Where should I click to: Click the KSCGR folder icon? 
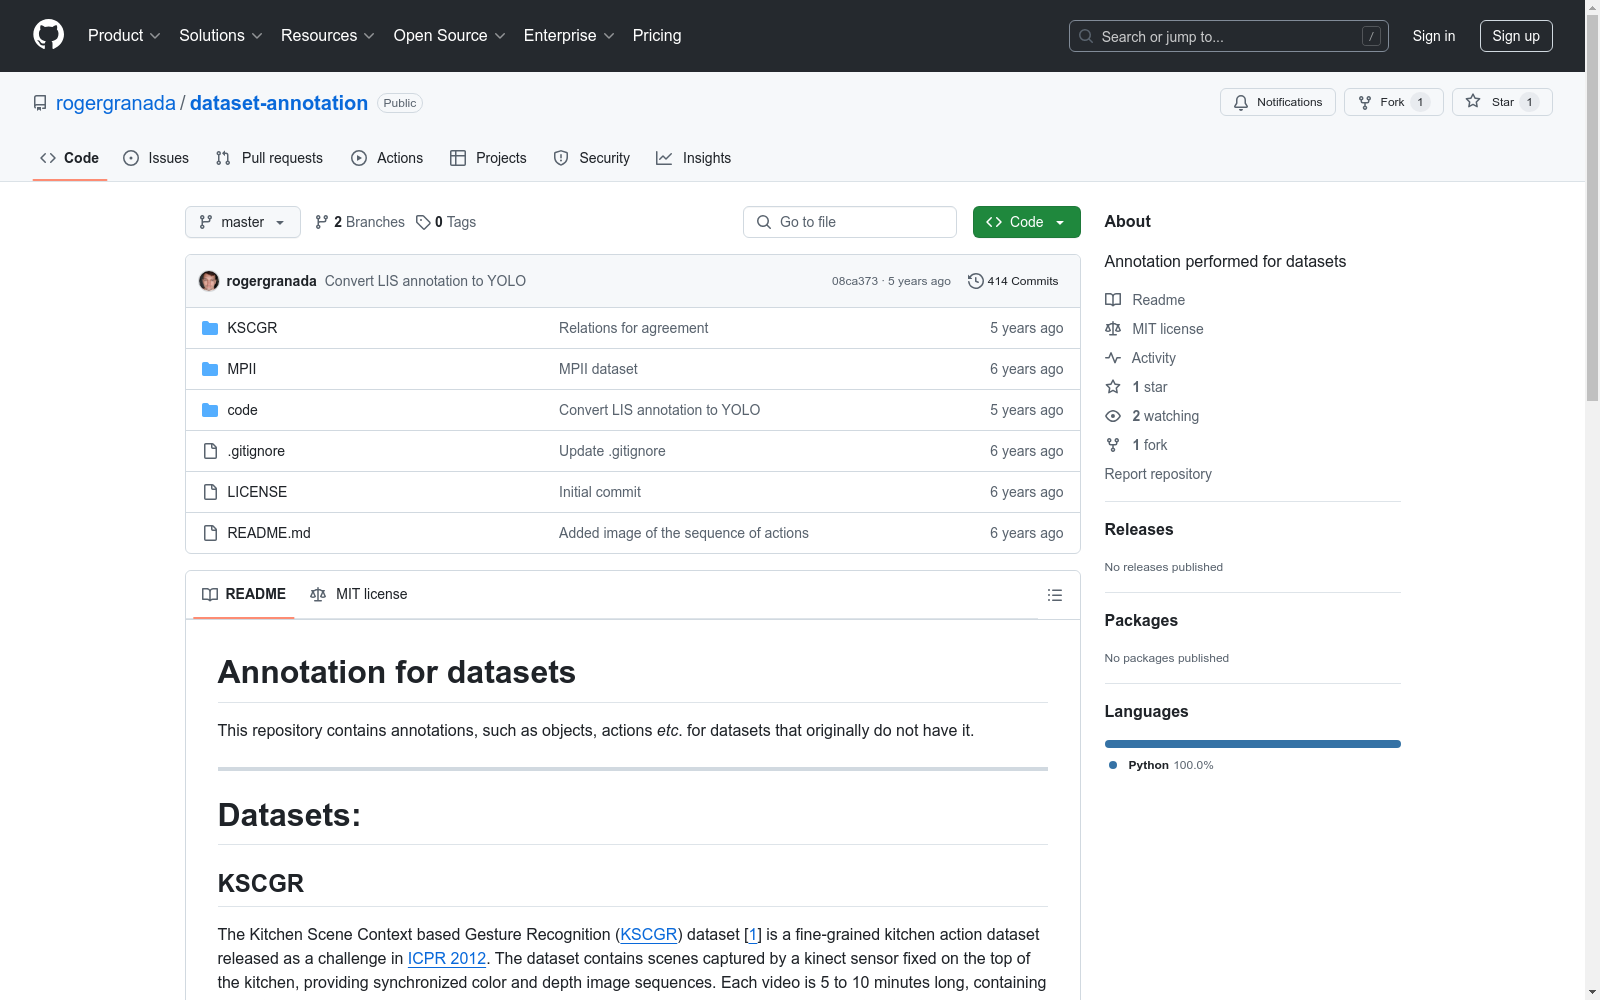pos(210,328)
